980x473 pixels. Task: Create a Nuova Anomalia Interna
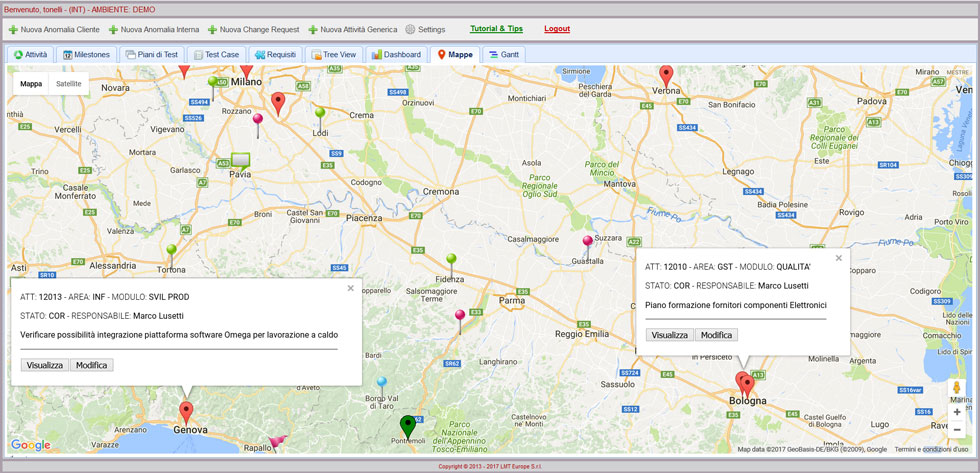[154, 29]
